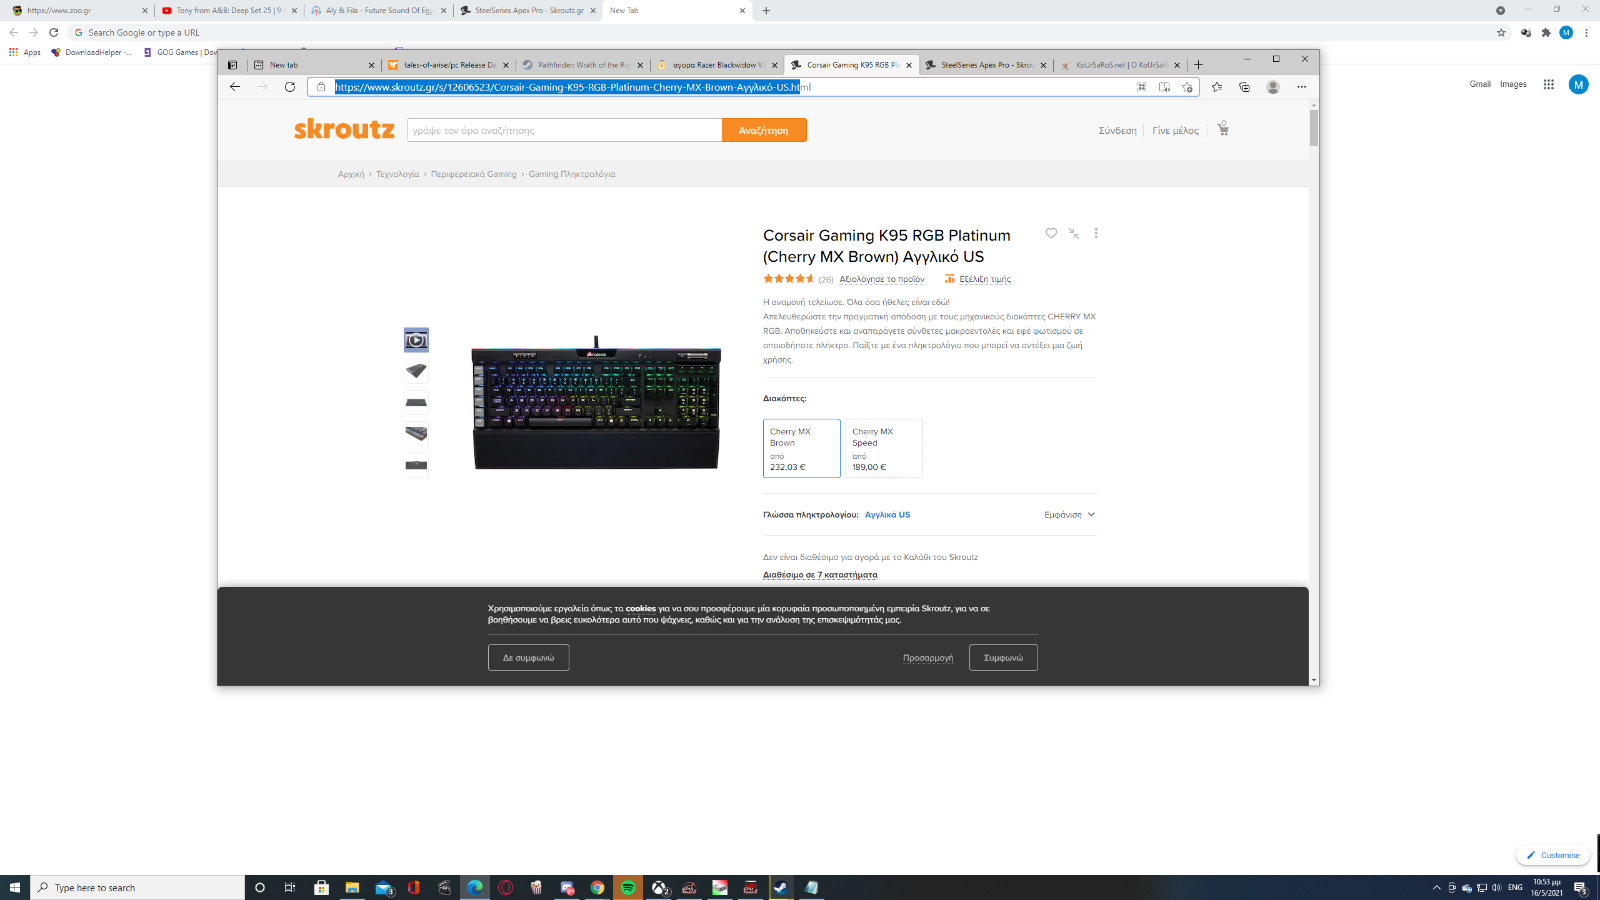Open Edge Collections icon
The width and height of the screenshot is (1600, 900).
(x=1244, y=87)
